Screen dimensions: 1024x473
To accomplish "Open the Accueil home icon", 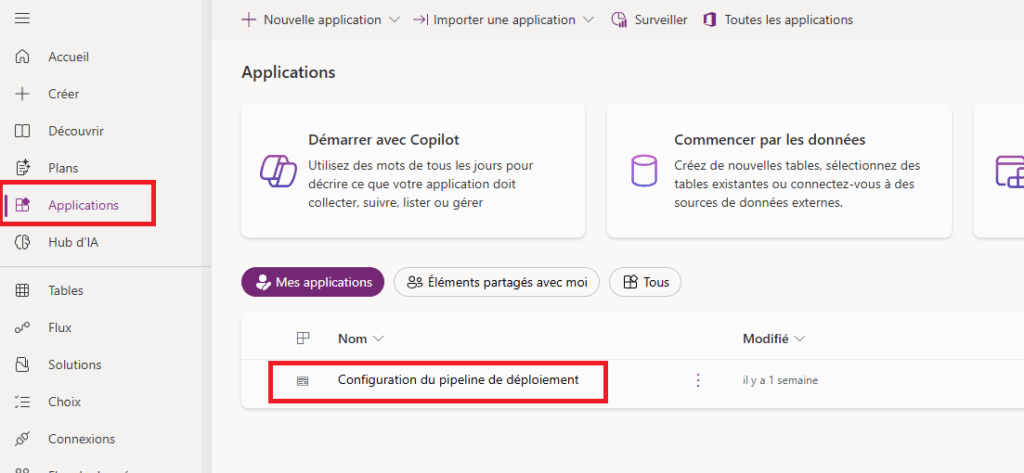I will [x=22, y=57].
